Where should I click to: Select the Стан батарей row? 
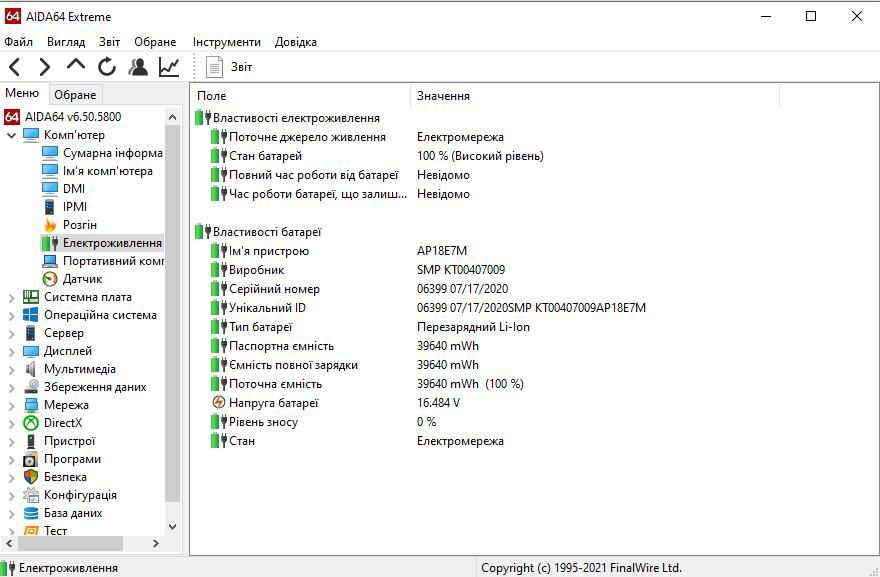[377, 156]
